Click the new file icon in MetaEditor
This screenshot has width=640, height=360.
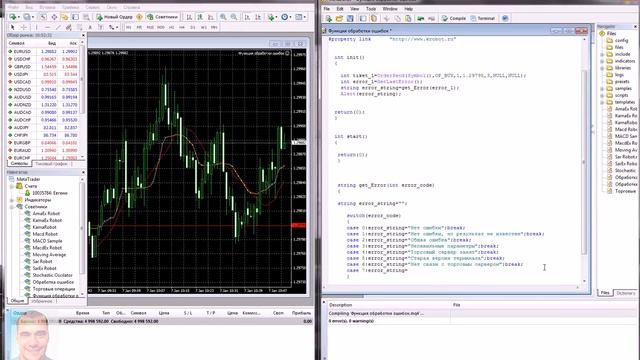pyautogui.click(x=329, y=18)
